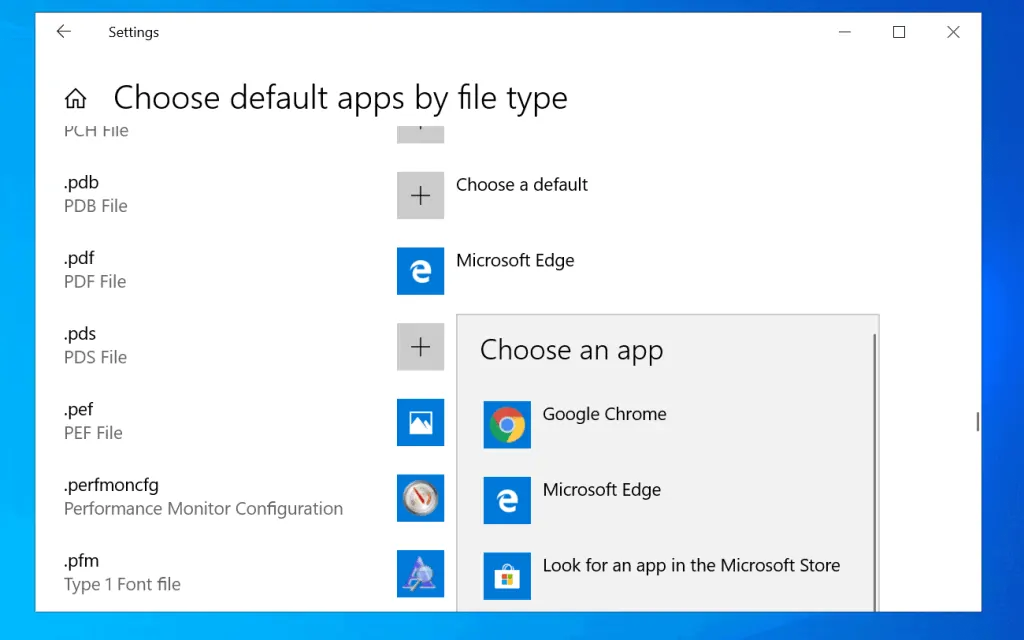Screen dimensions: 1024x640
Task: Click the Microsoft Edge icon for .pdf
Action: (x=420, y=271)
